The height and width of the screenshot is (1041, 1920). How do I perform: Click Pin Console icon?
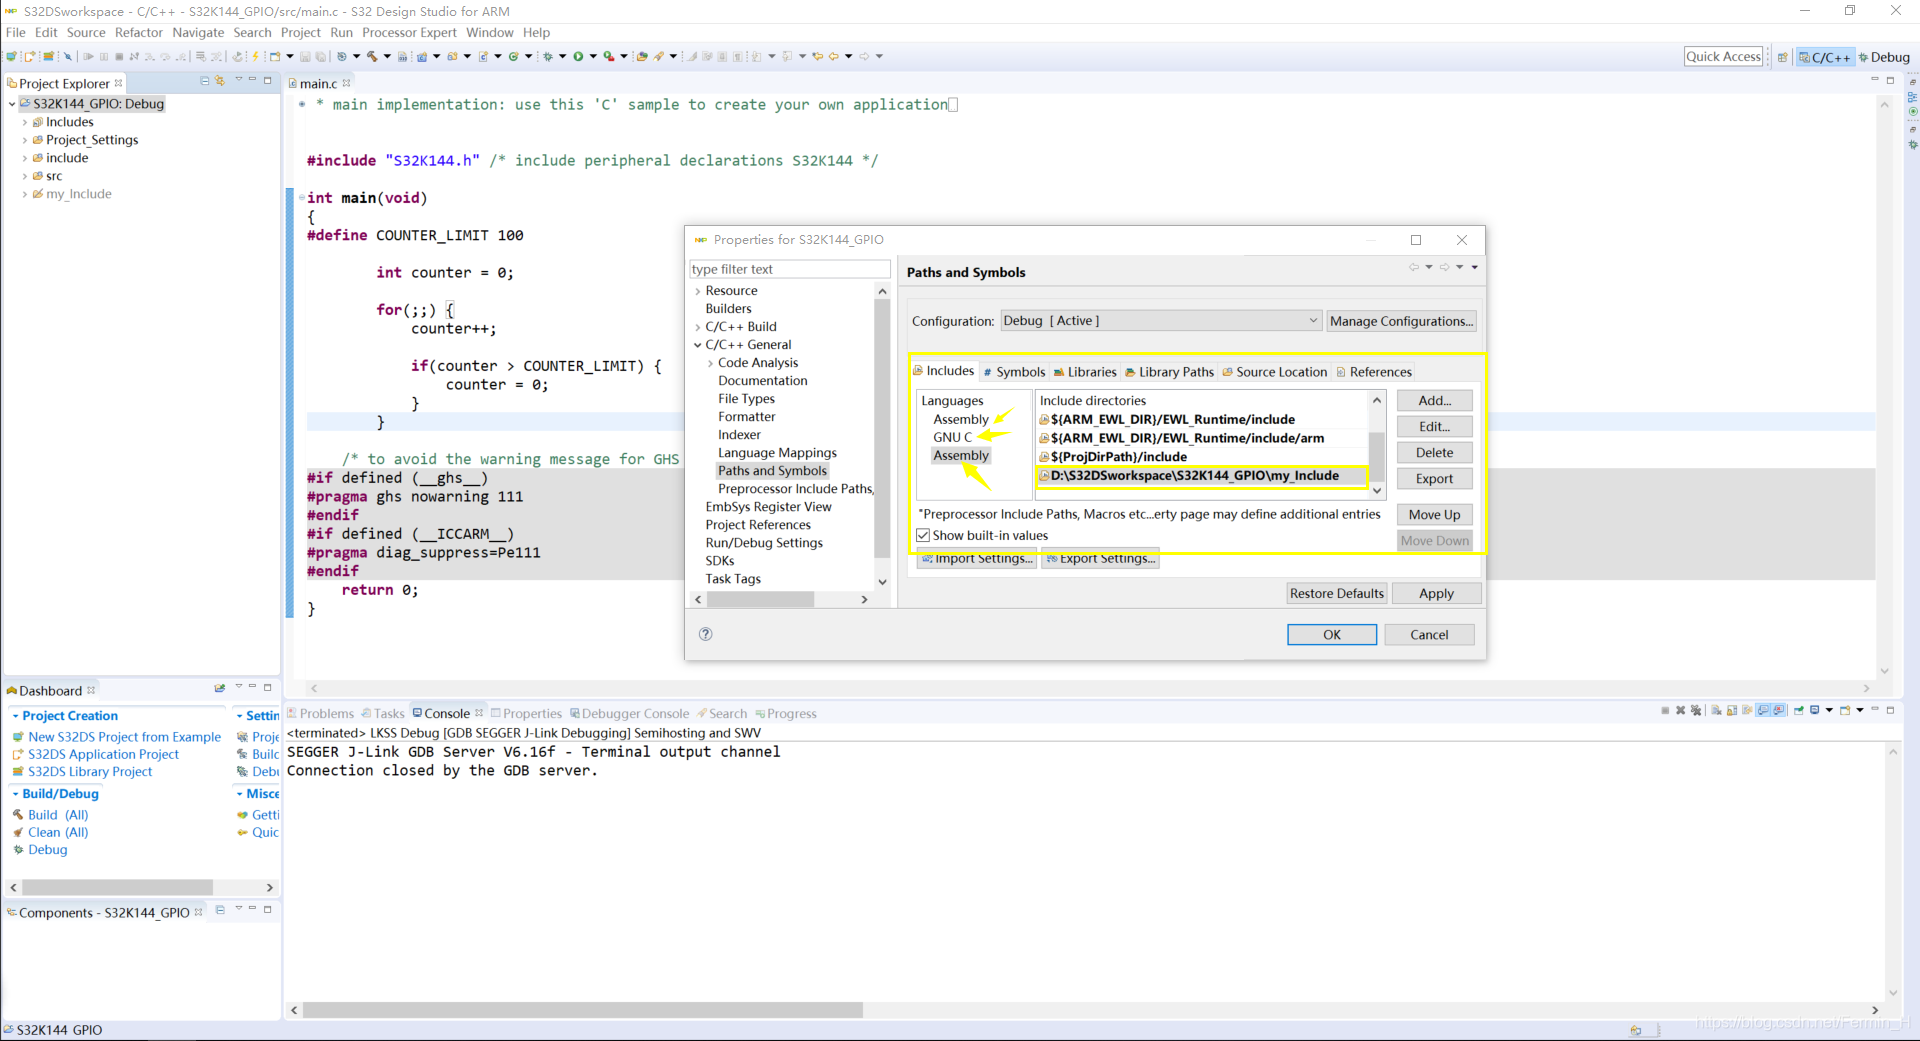(x=1799, y=710)
